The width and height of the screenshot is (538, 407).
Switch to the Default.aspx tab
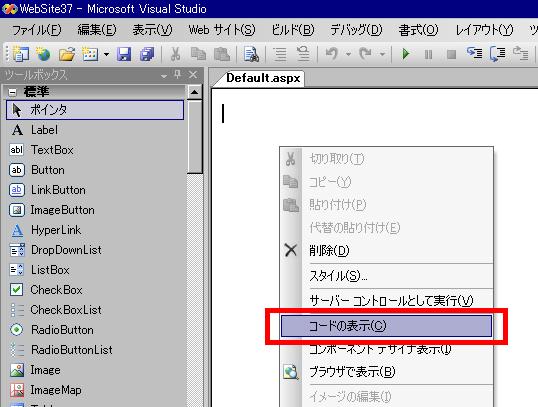point(263,78)
